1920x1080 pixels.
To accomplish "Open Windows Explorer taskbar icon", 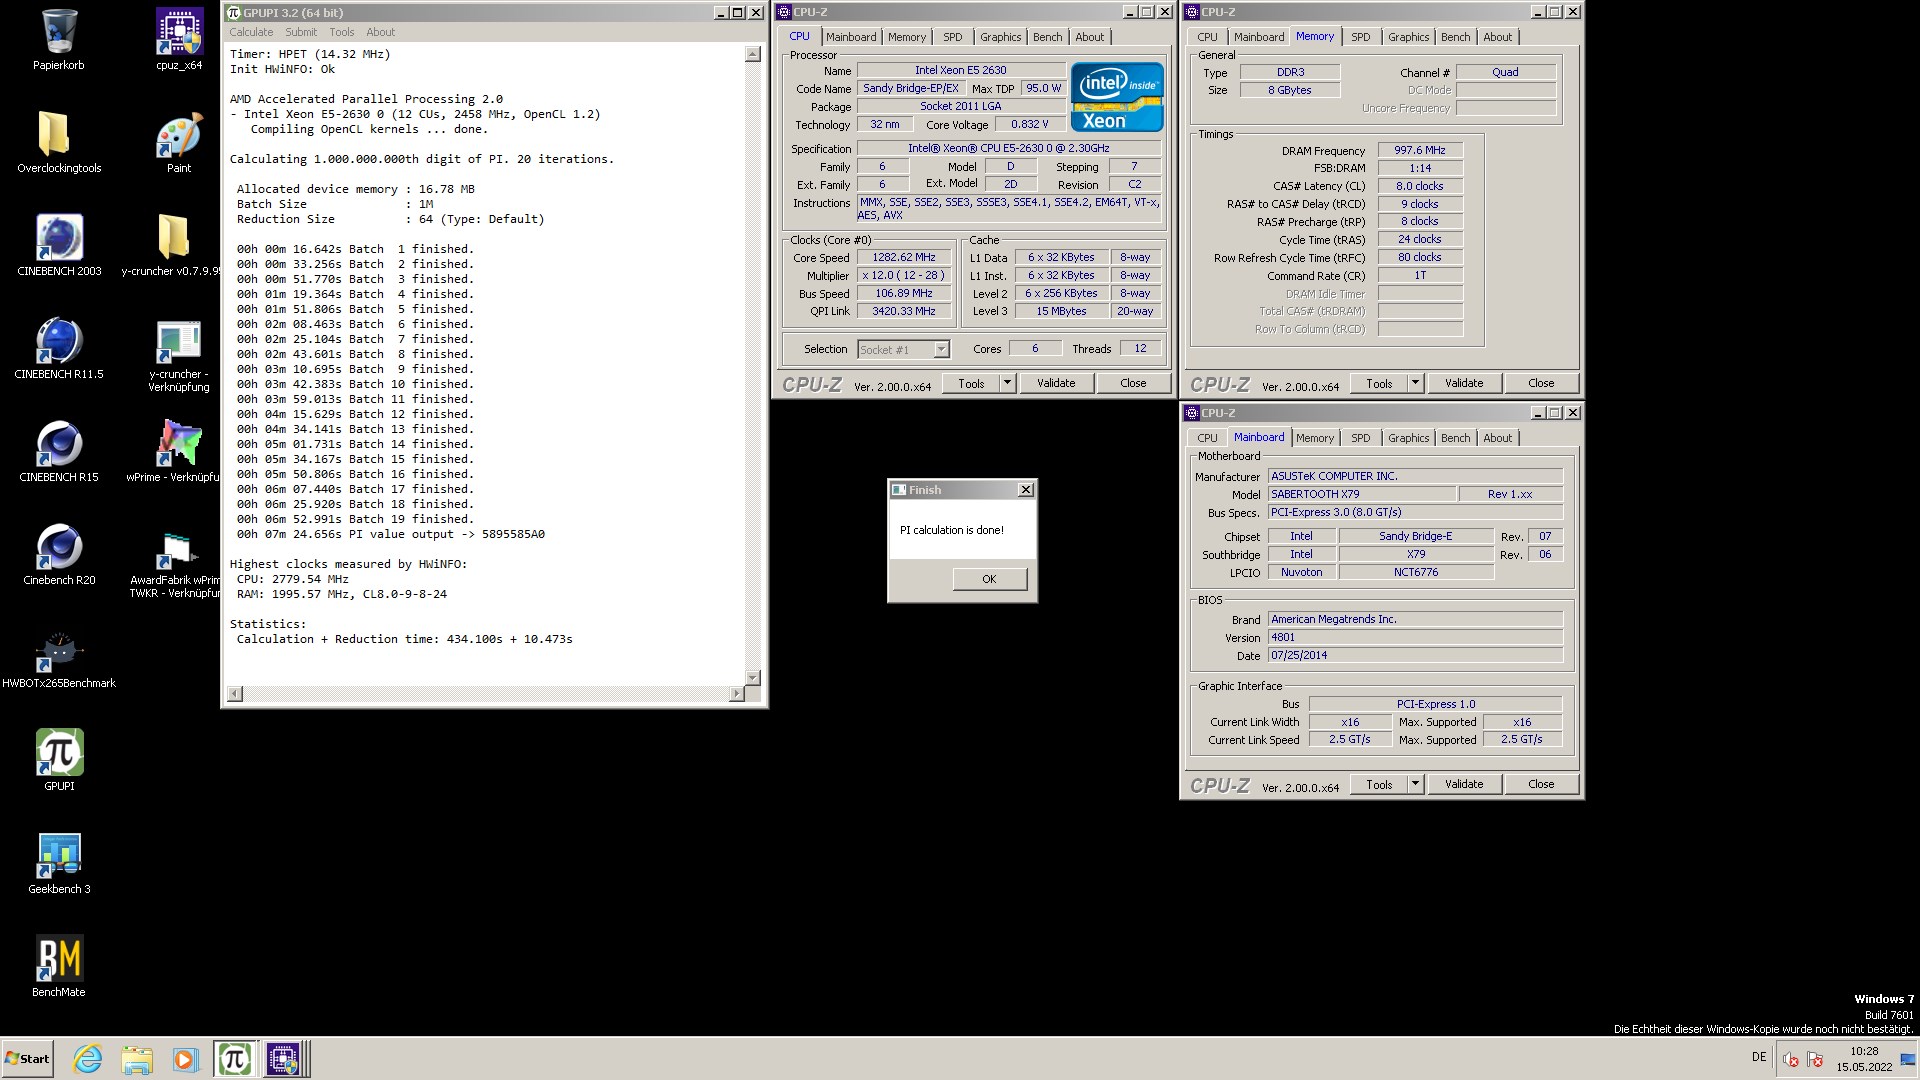I will click(137, 1059).
